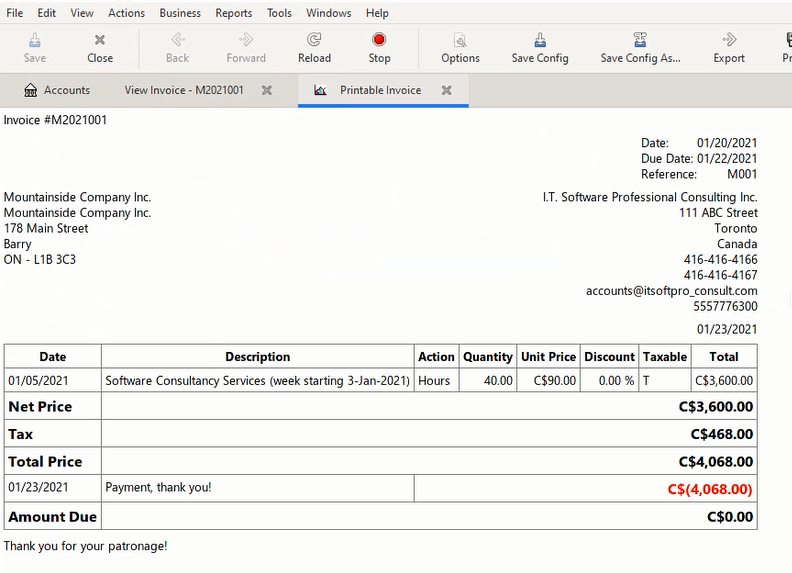
Task: Click the Forward navigation arrow
Action: point(246,41)
